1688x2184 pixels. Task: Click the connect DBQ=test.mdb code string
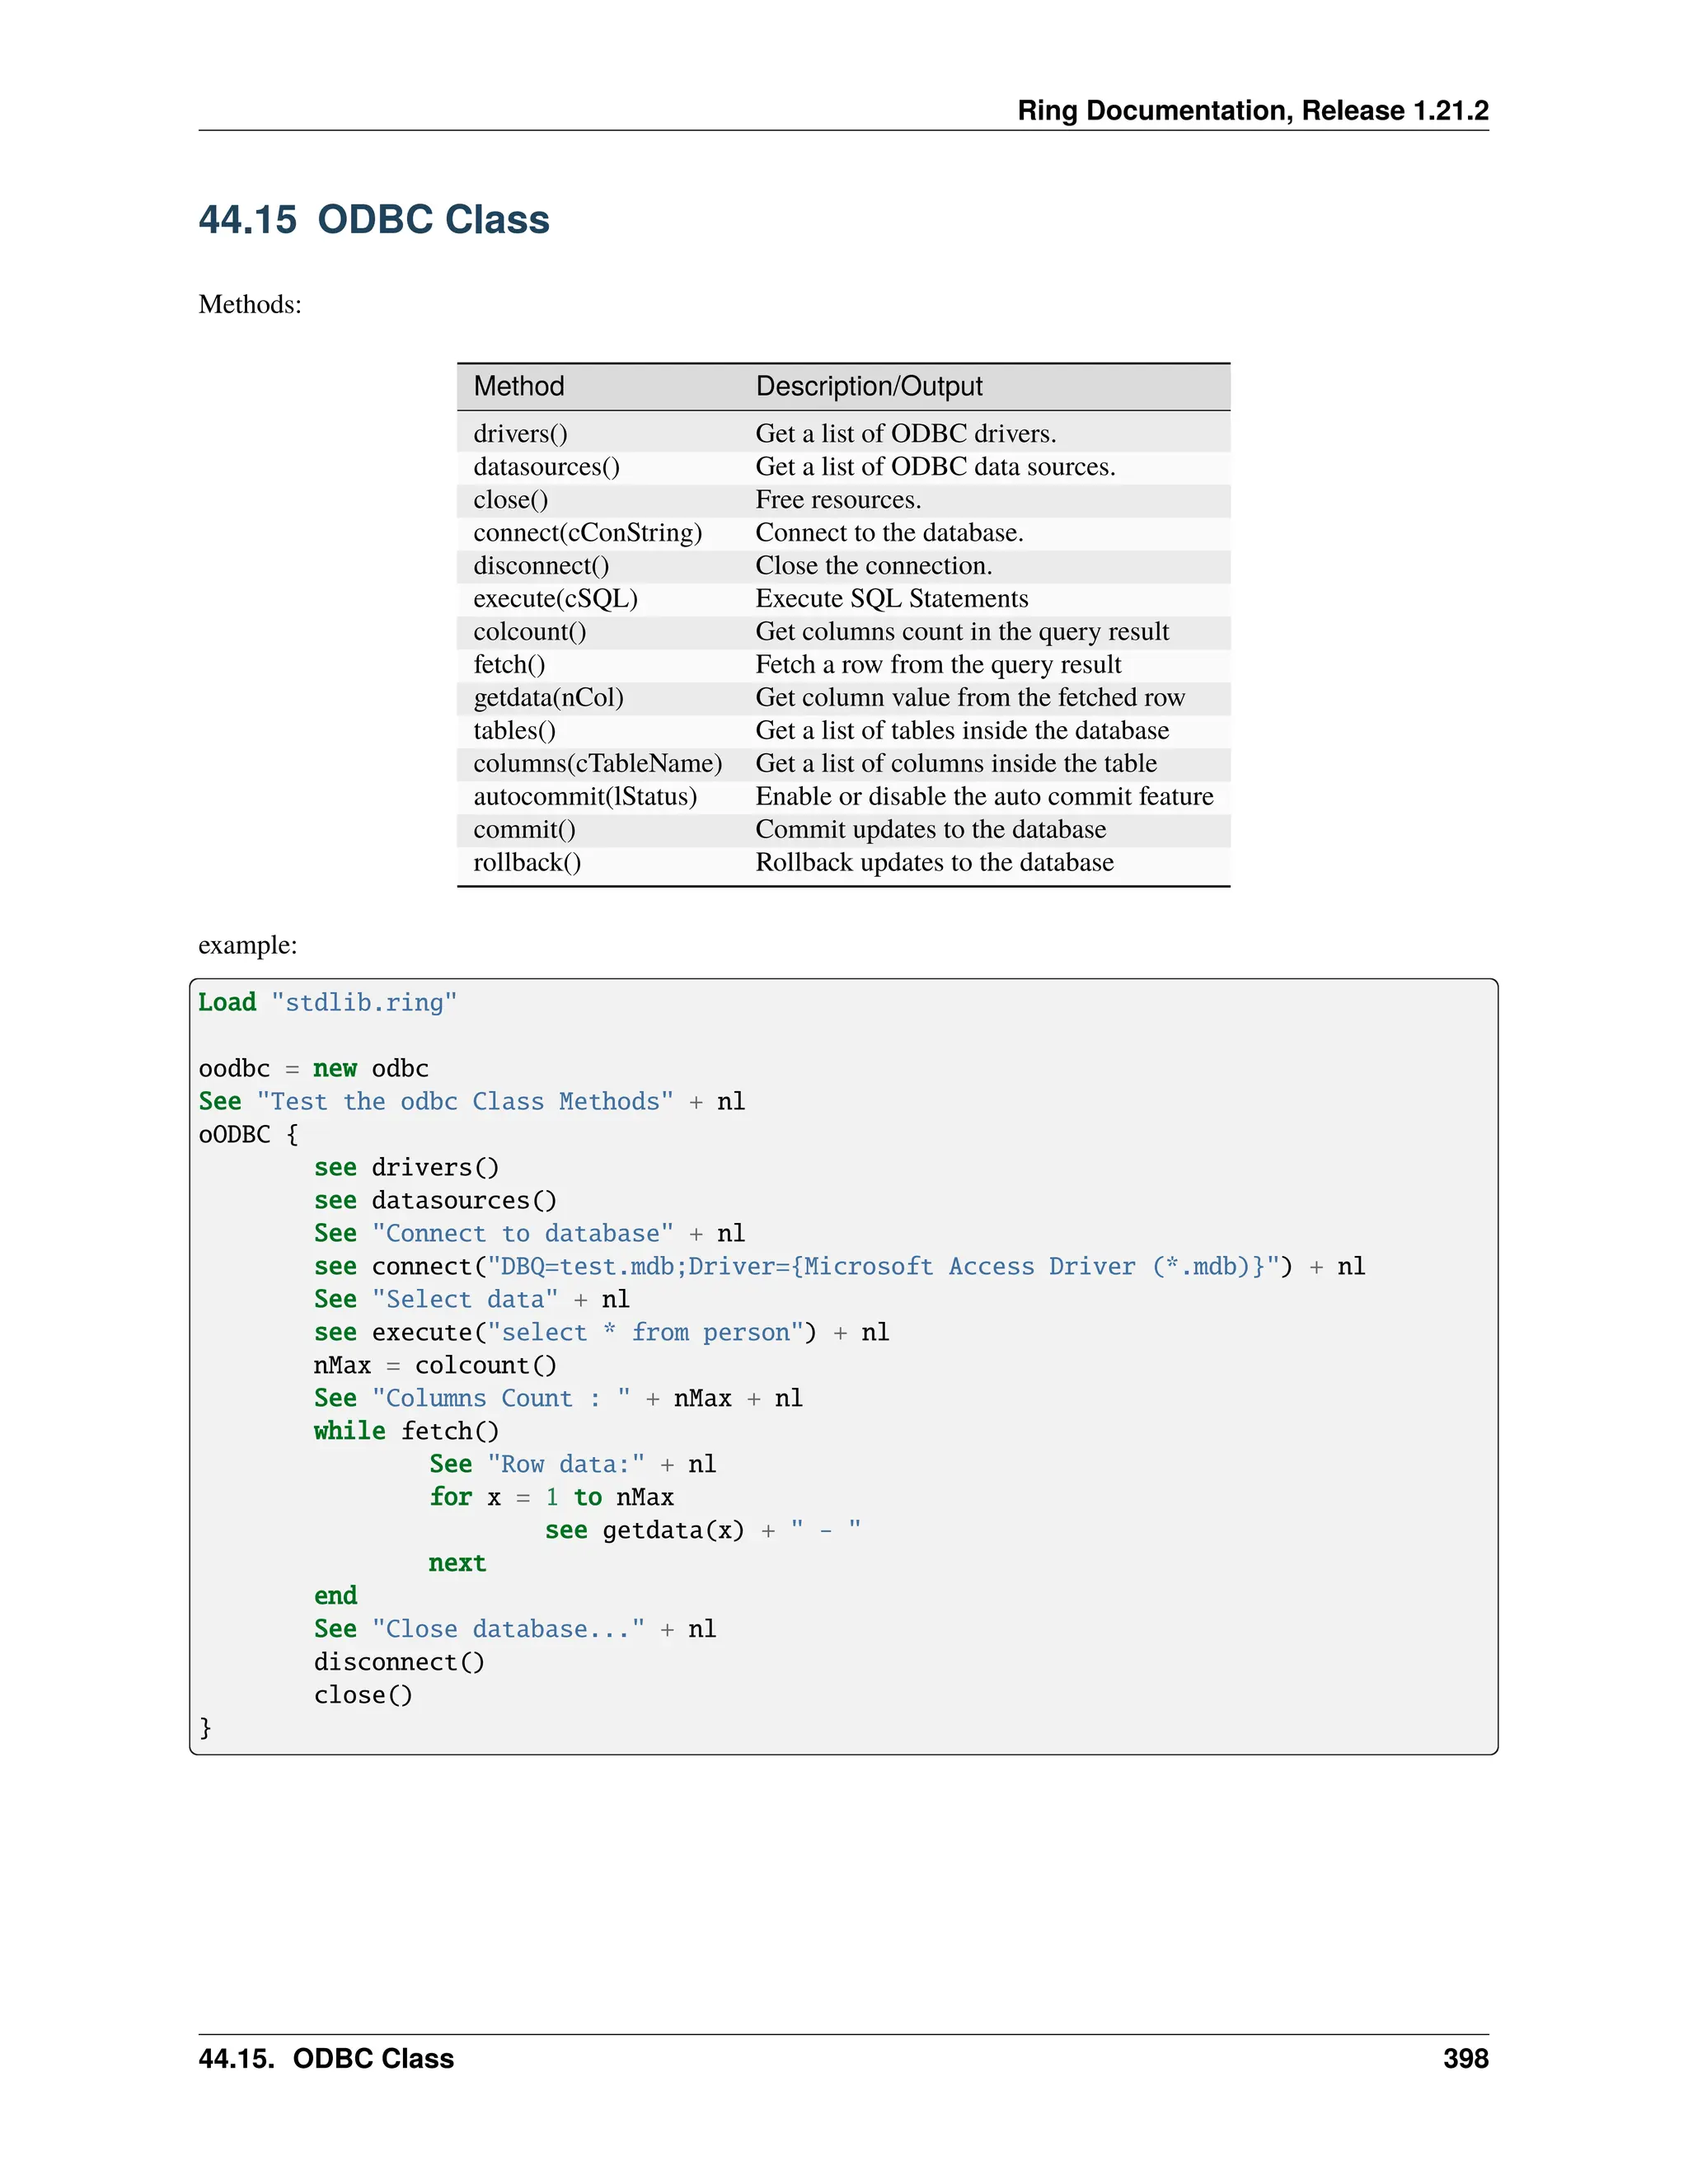[x=883, y=1267]
